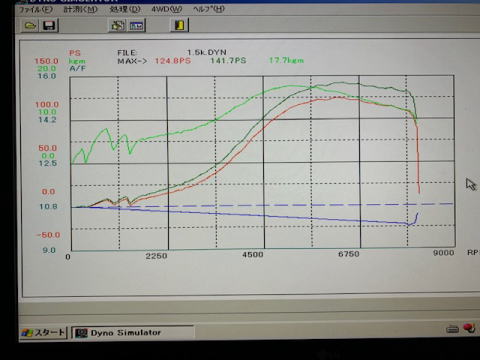Screen dimensions: 480x360
Task: Click the measurement settings toolbar icon
Action: point(118,25)
